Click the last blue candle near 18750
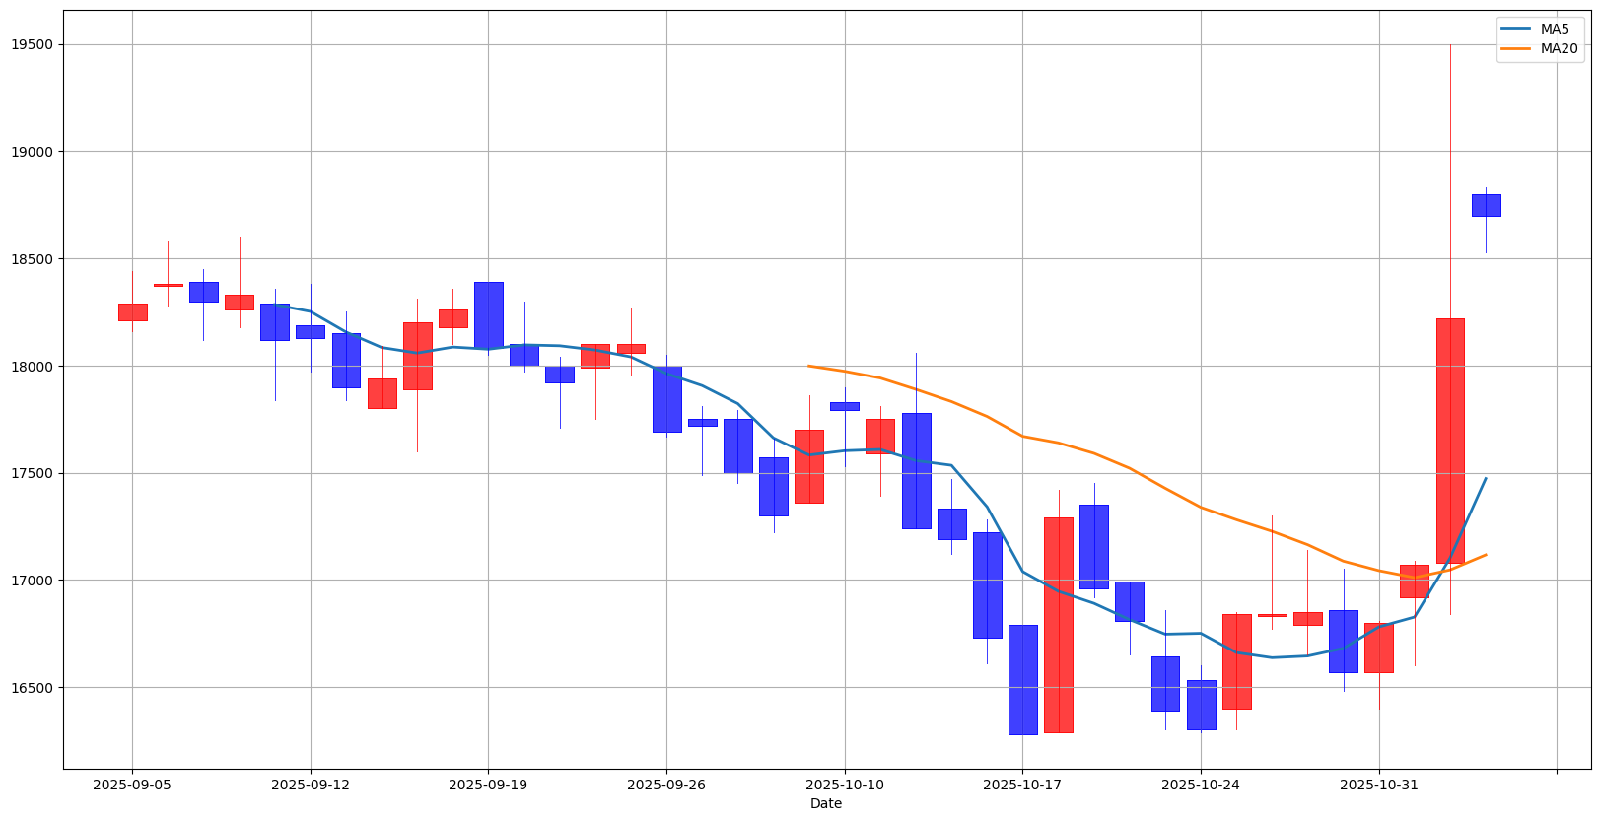 pos(1486,205)
